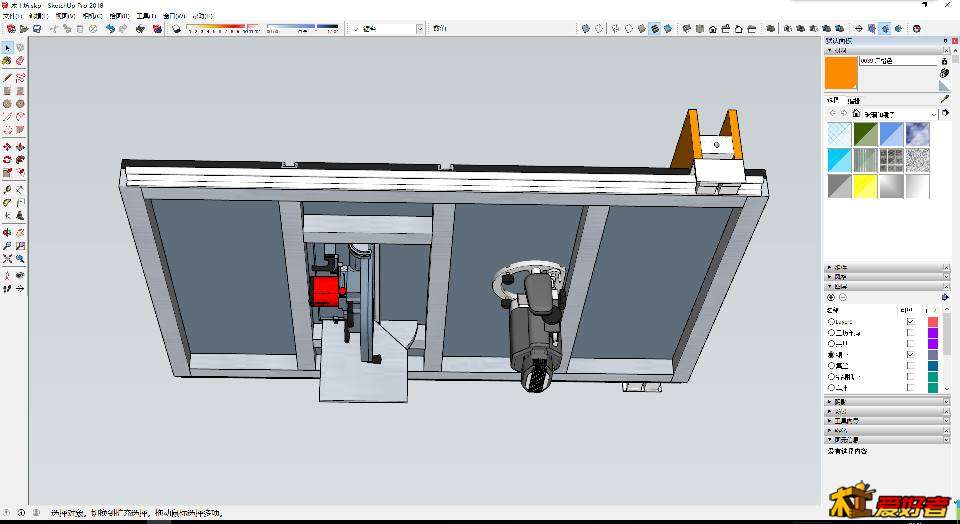
Task: Select the Tape Measure tool
Action: pyautogui.click(x=7, y=190)
